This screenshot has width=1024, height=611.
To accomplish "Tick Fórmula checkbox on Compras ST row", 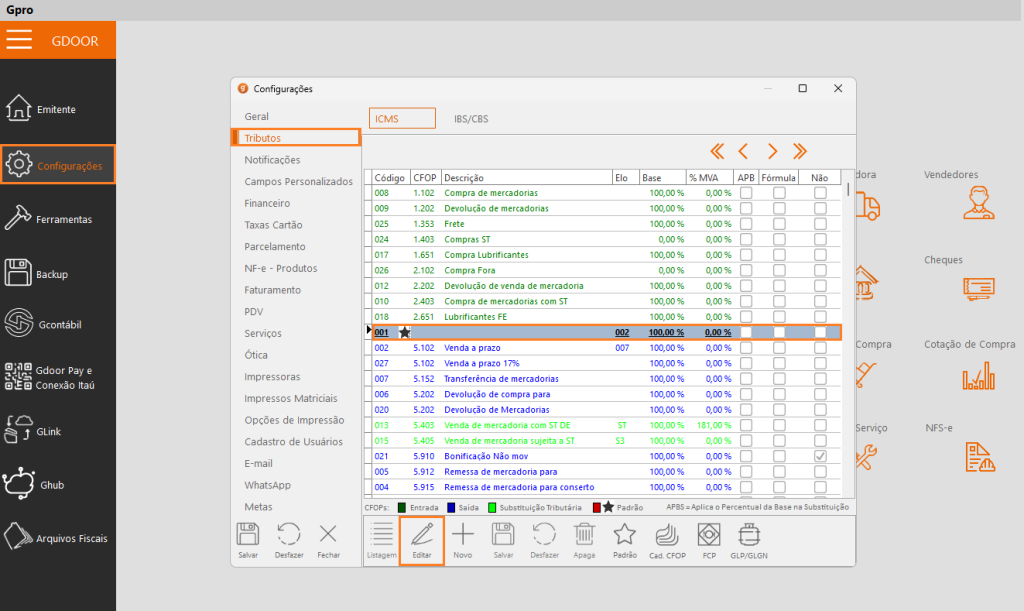I will 779,240.
